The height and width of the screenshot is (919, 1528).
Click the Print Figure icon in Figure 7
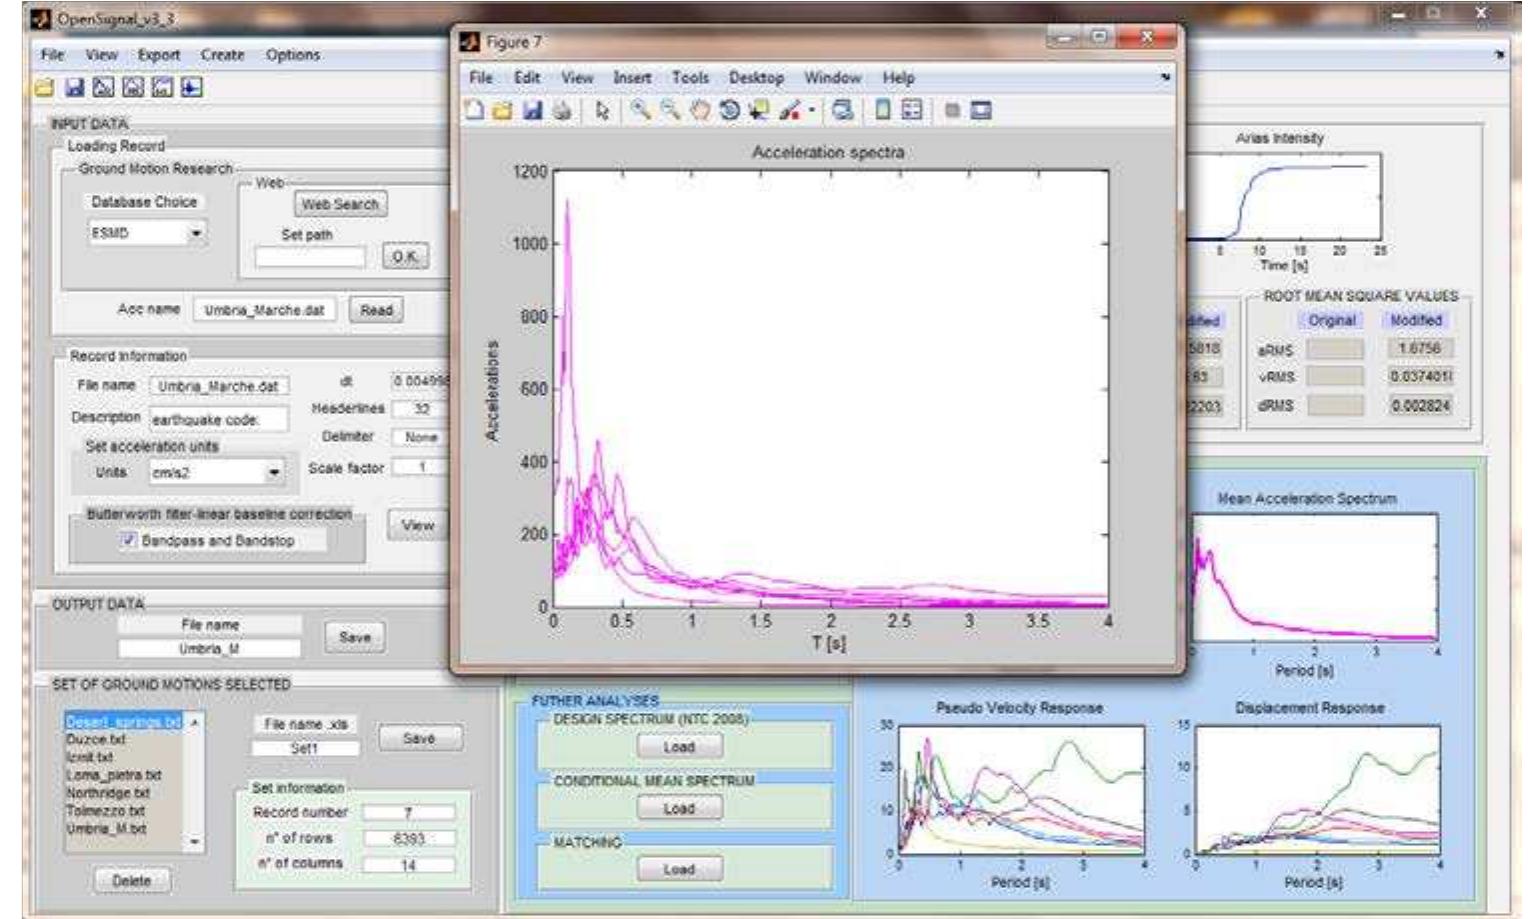point(562,111)
